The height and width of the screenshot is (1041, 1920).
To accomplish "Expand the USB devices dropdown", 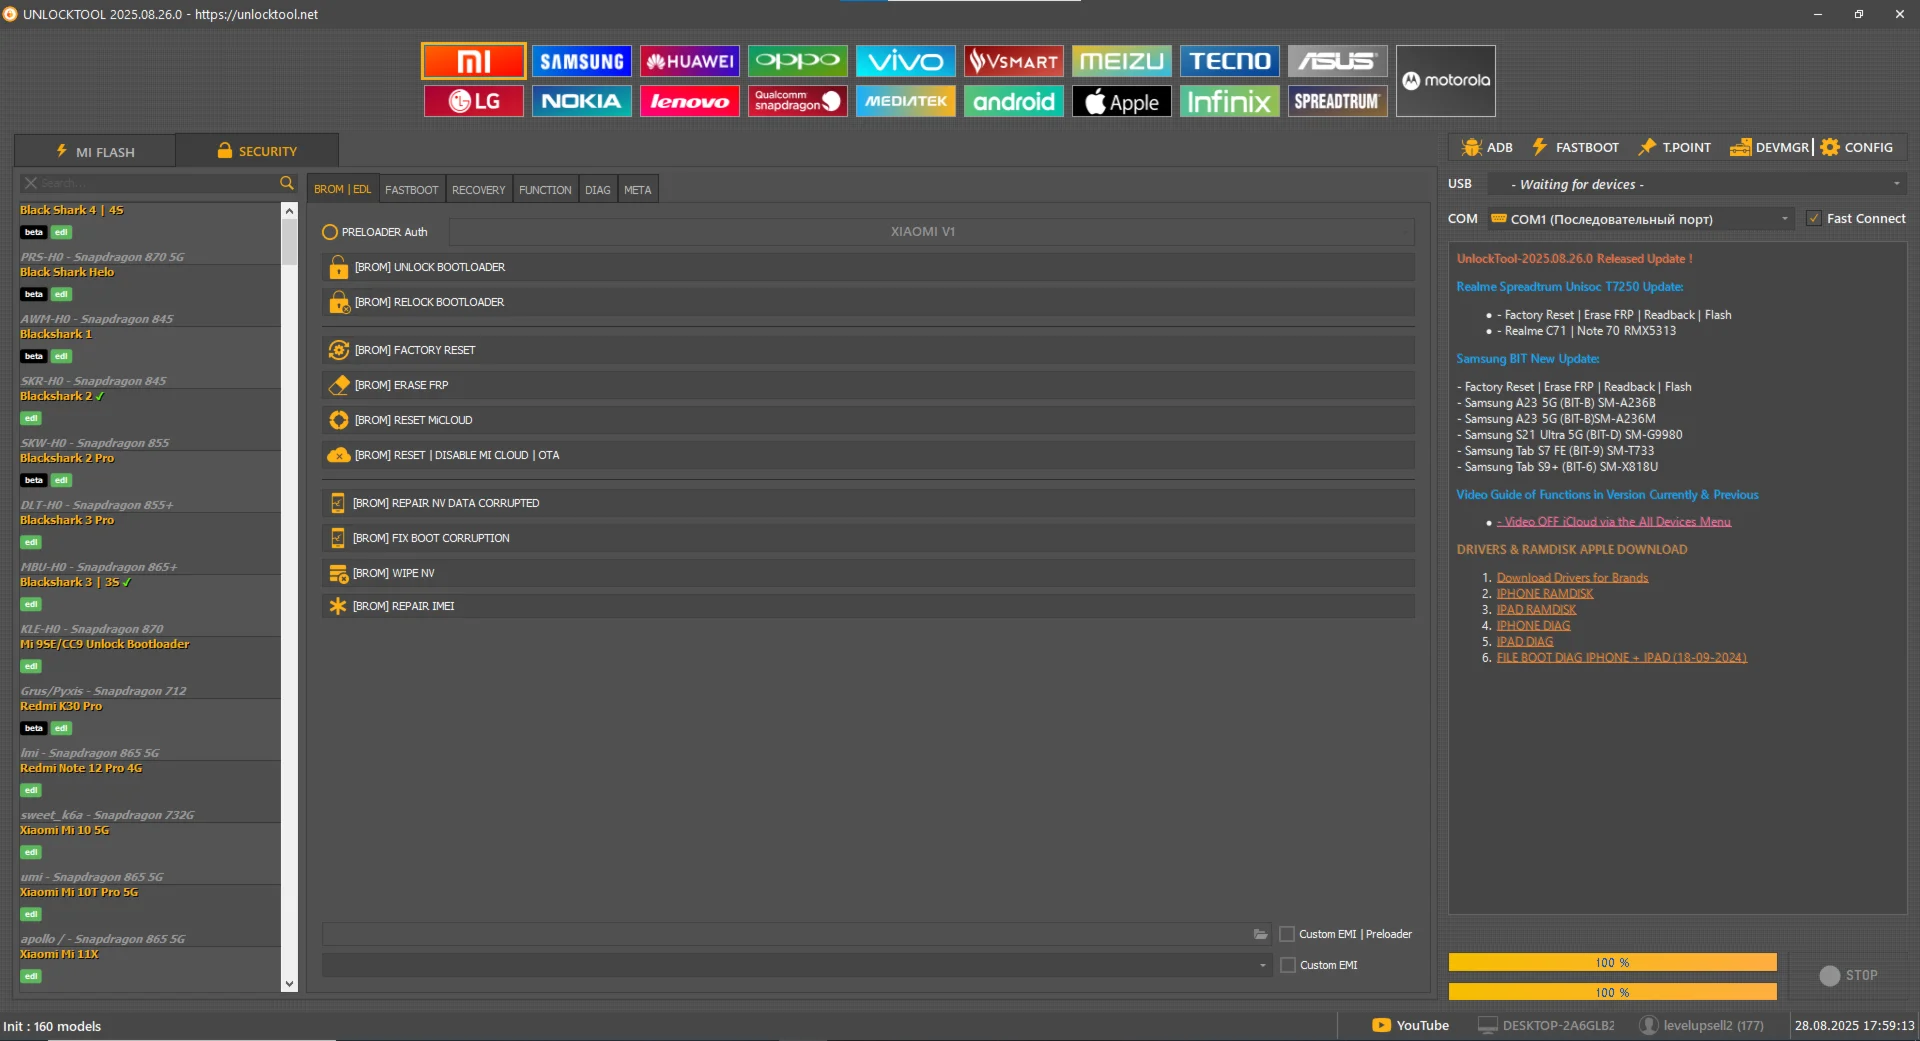I will pyautogui.click(x=1896, y=184).
